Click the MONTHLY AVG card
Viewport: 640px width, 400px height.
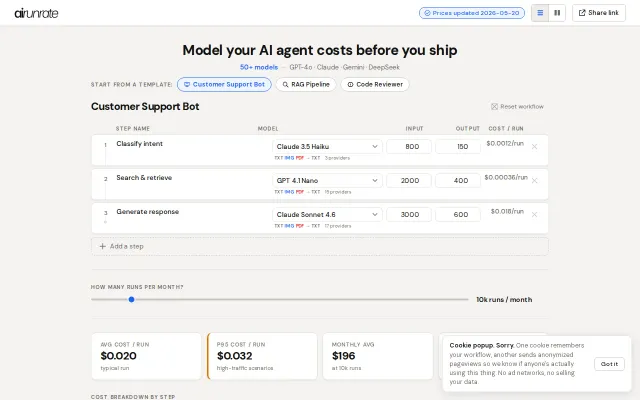pyautogui.click(x=378, y=356)
